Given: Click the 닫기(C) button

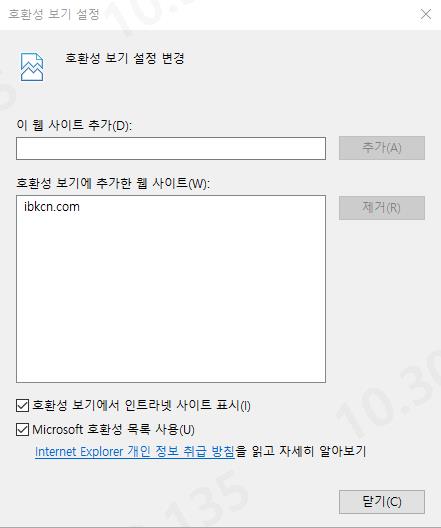Looking at the screenshot, I should pos(382,502).
